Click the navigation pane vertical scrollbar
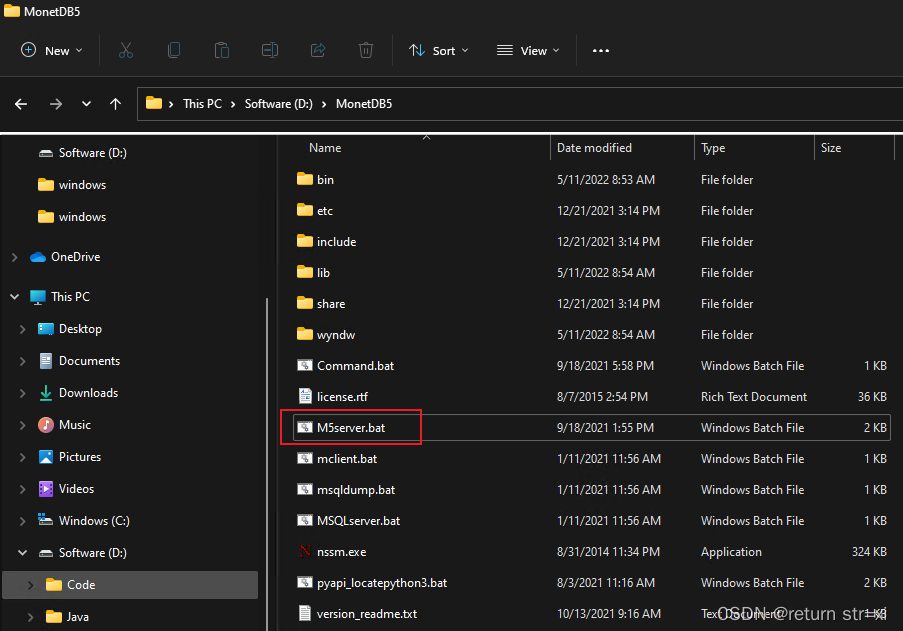The height and width of the screenshot is (631, 903). (x=267, y=464)
